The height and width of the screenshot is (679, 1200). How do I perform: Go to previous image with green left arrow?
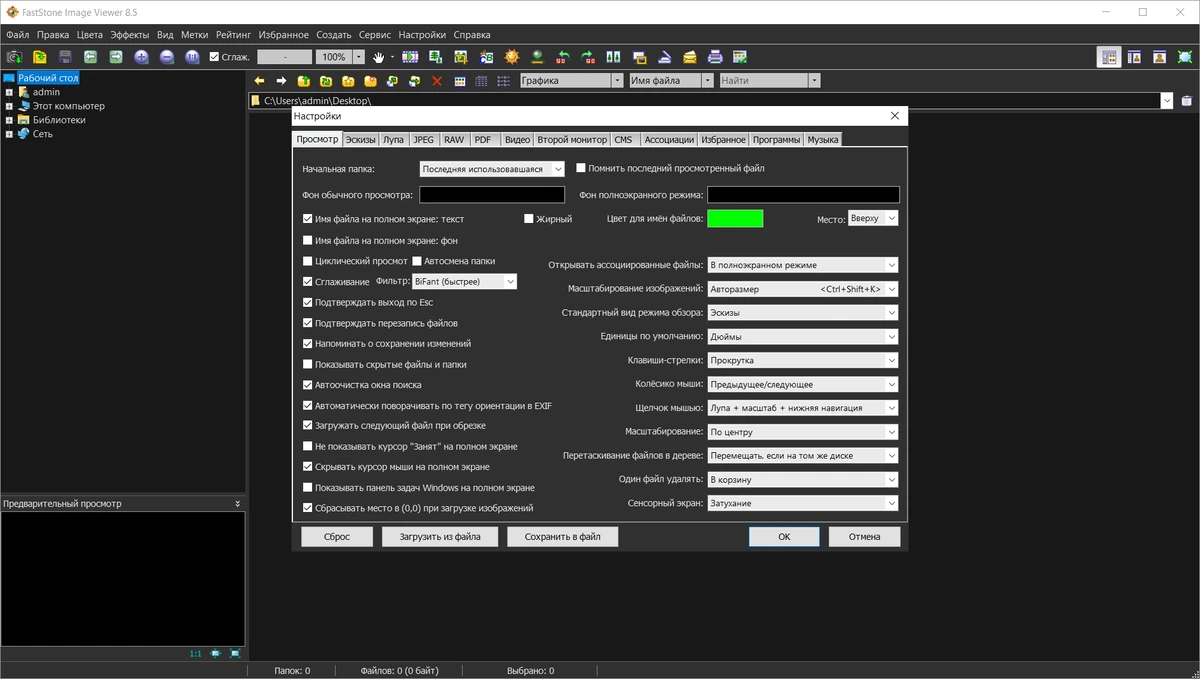click(x=91, y=57)
